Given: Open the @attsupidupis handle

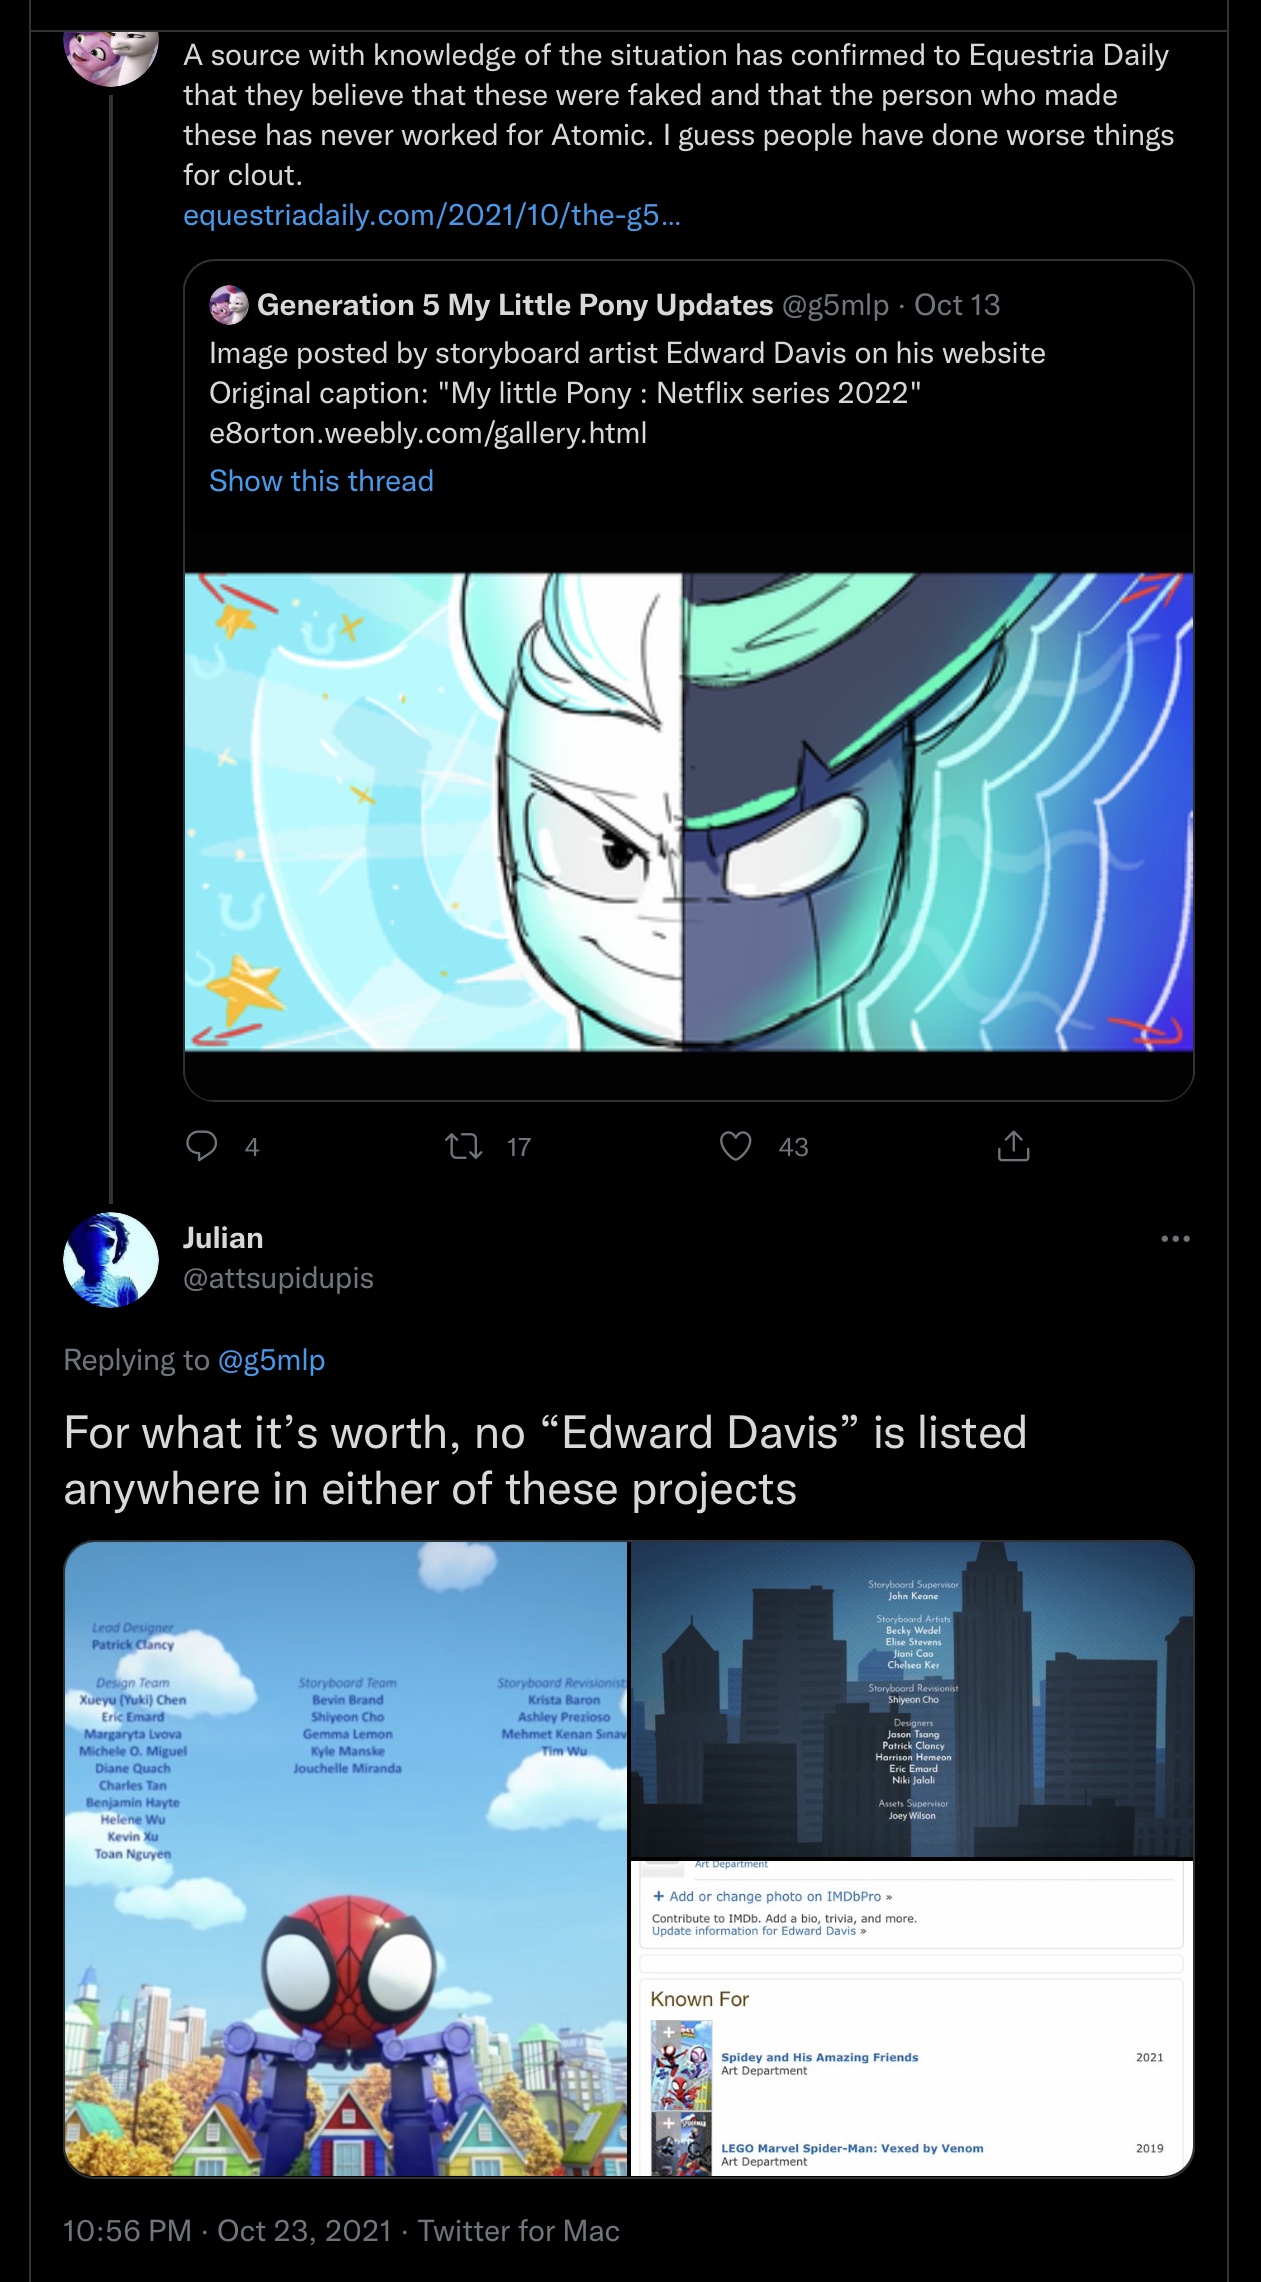Looking at the screenshot, I should [278, 1278].
